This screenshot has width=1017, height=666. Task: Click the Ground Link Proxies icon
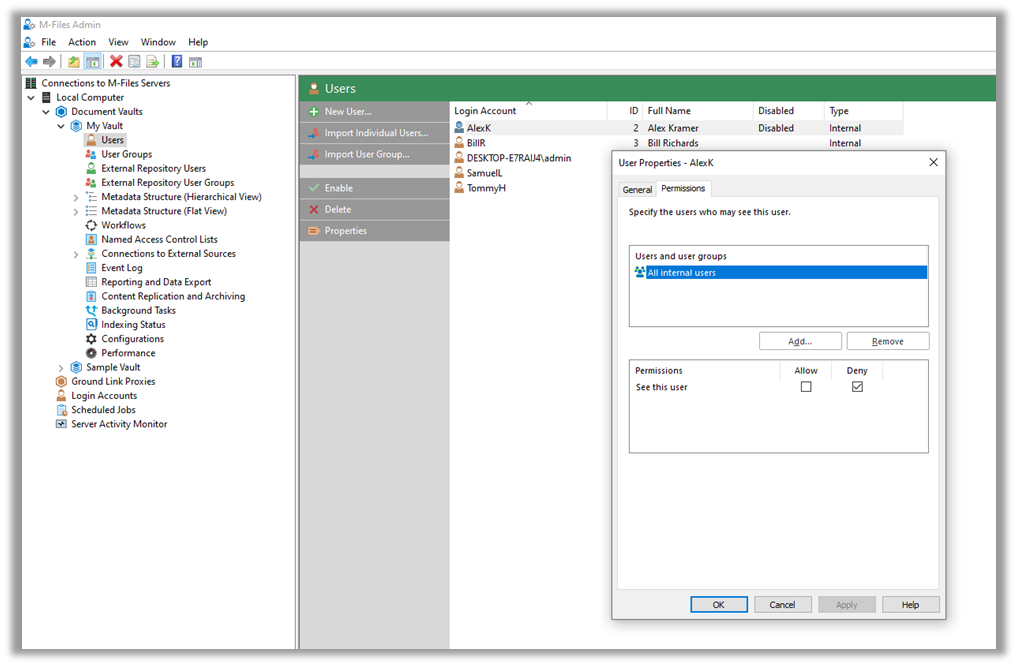[x=62, y=381]
